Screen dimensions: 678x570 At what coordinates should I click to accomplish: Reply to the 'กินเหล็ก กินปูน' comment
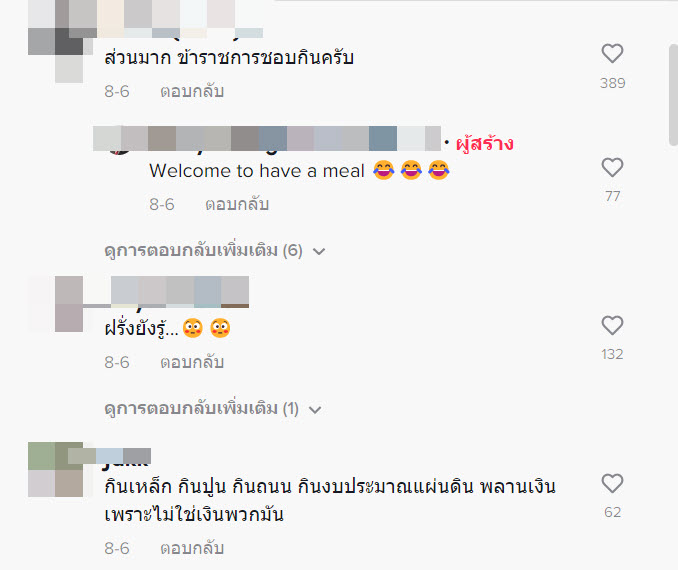(x=192, y=548)
